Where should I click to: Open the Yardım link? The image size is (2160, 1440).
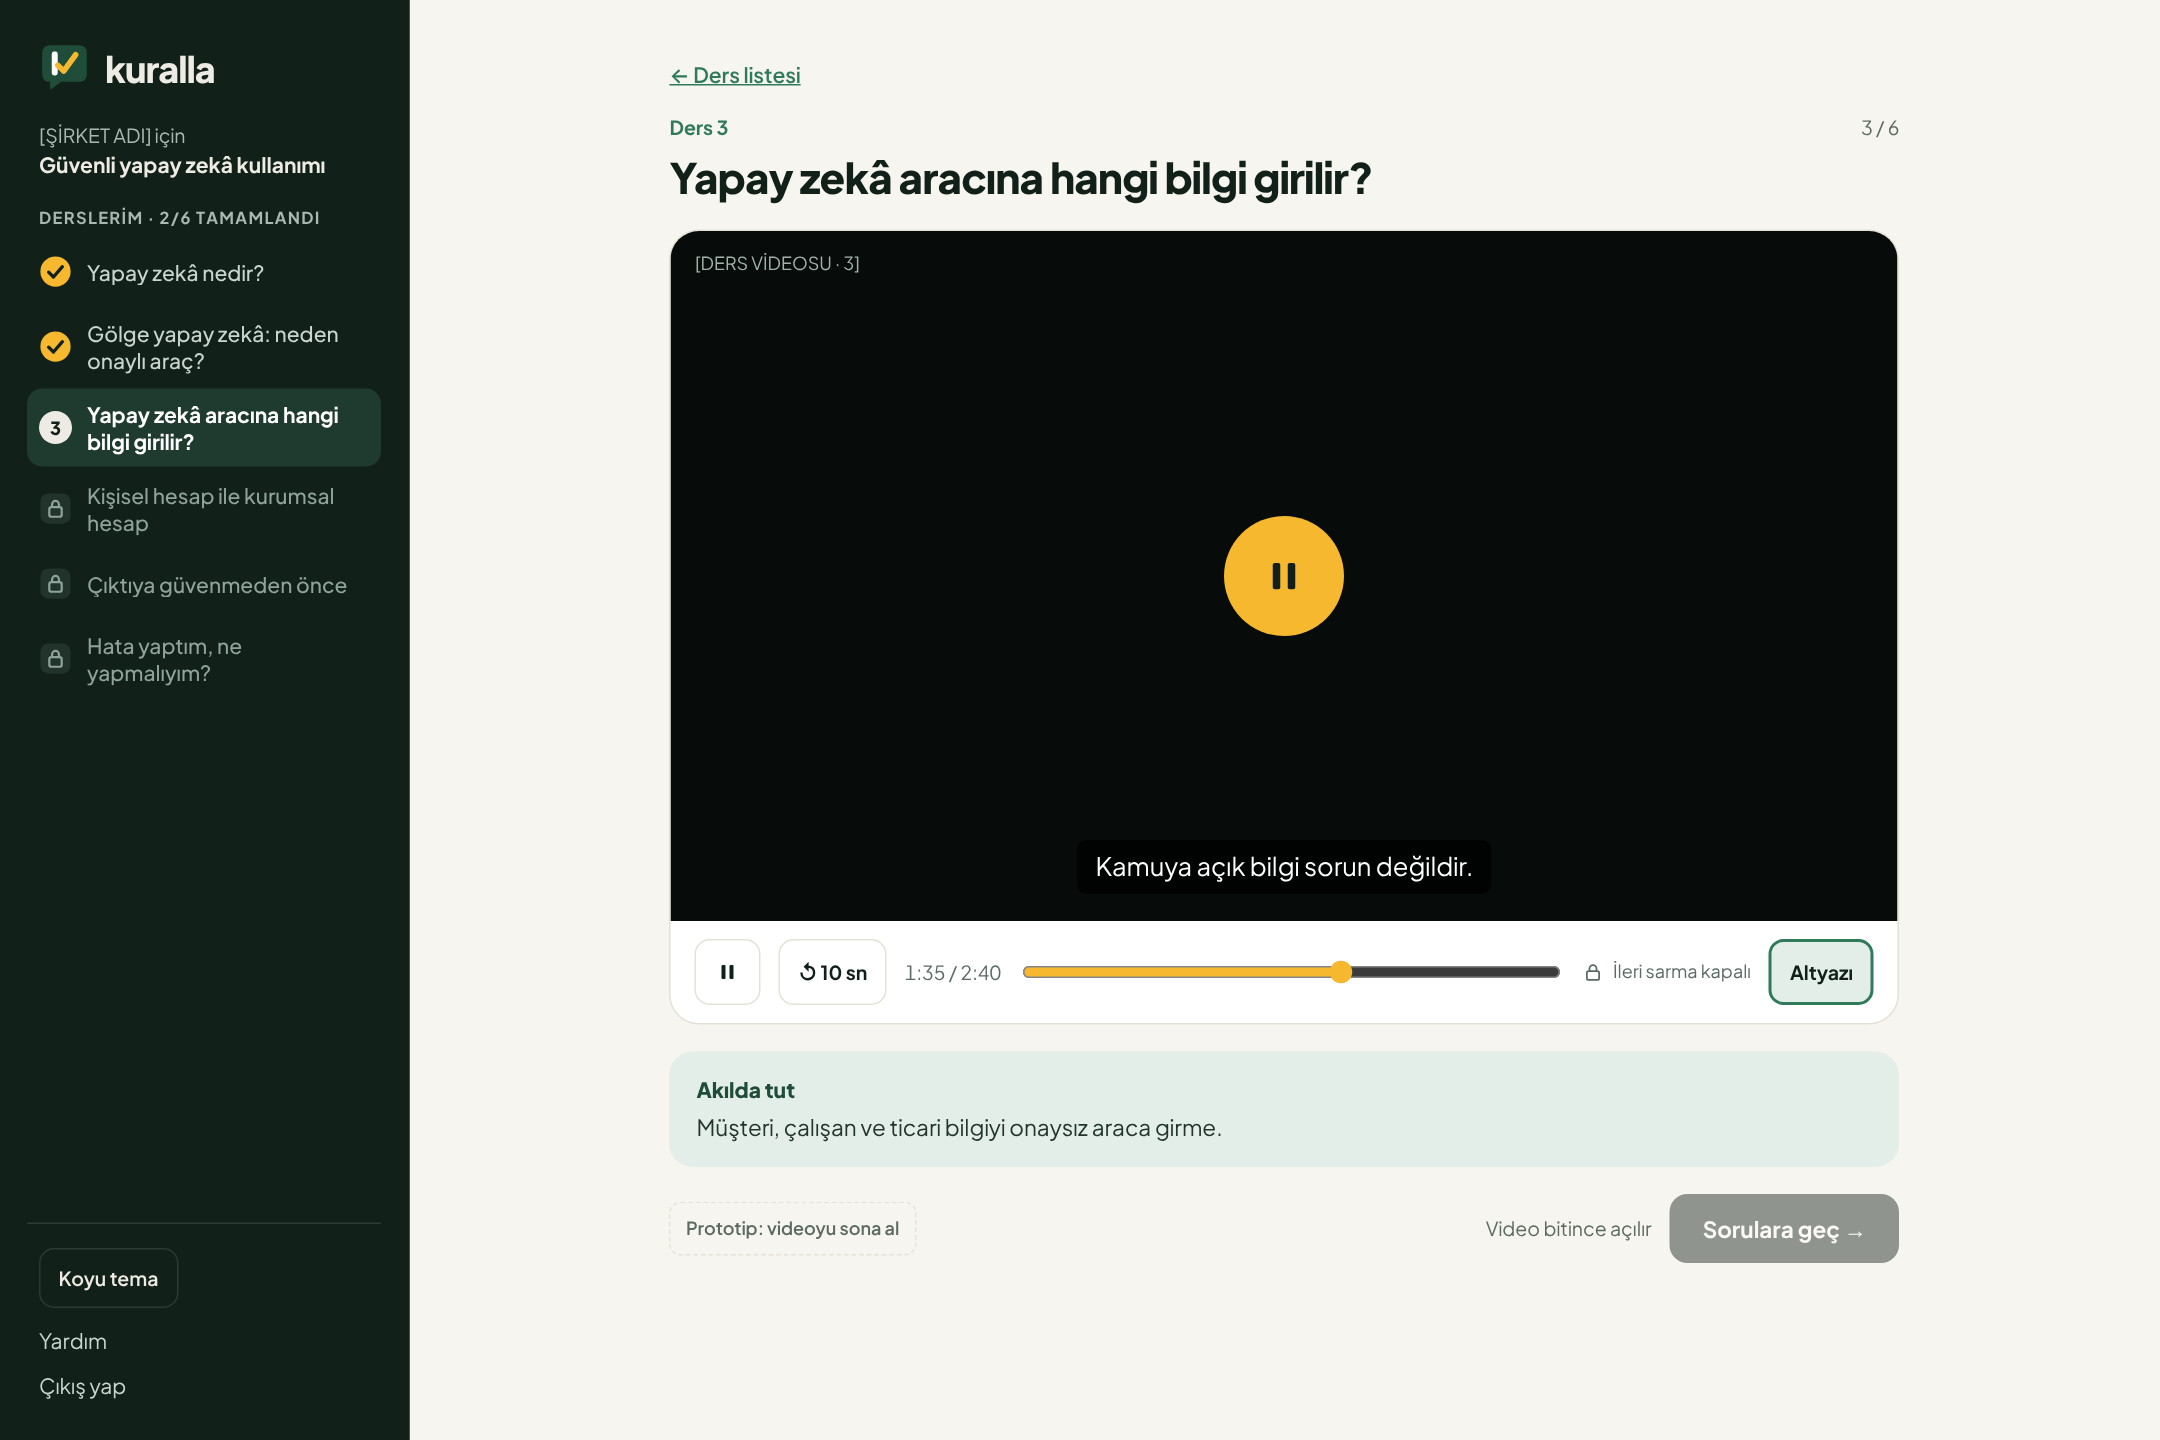(73, 1341)
